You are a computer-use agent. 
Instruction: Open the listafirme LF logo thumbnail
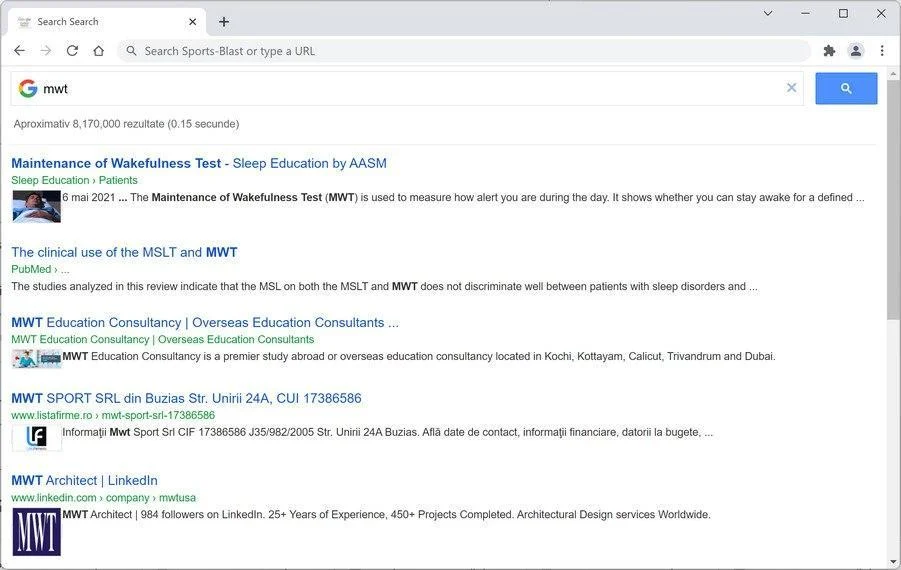coord(37,438)
